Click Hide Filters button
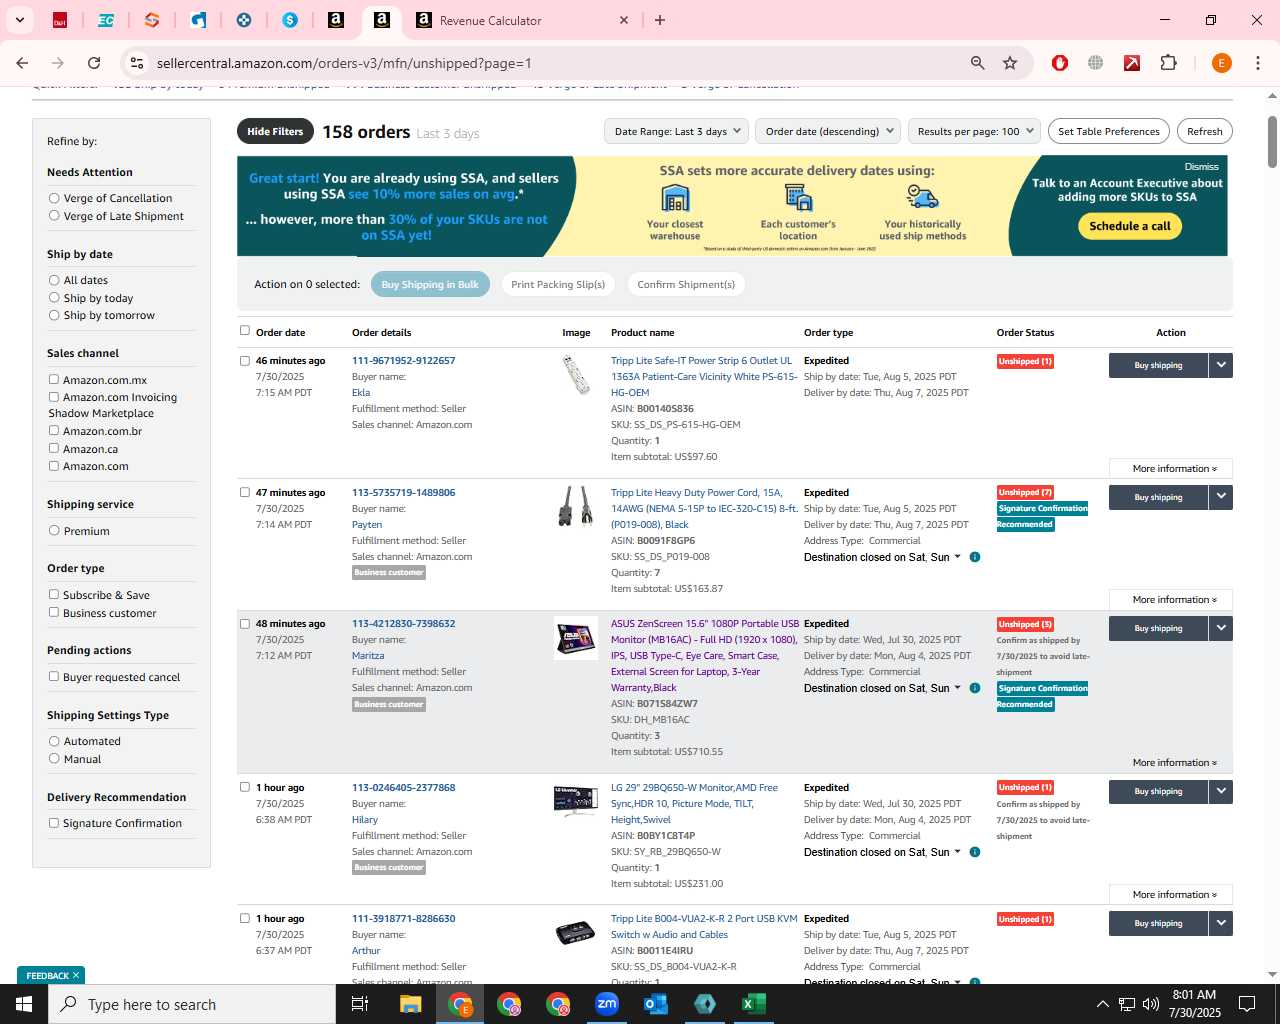Image resolution: width=1280 pixels, height=1024 pixels. (275, 131)
